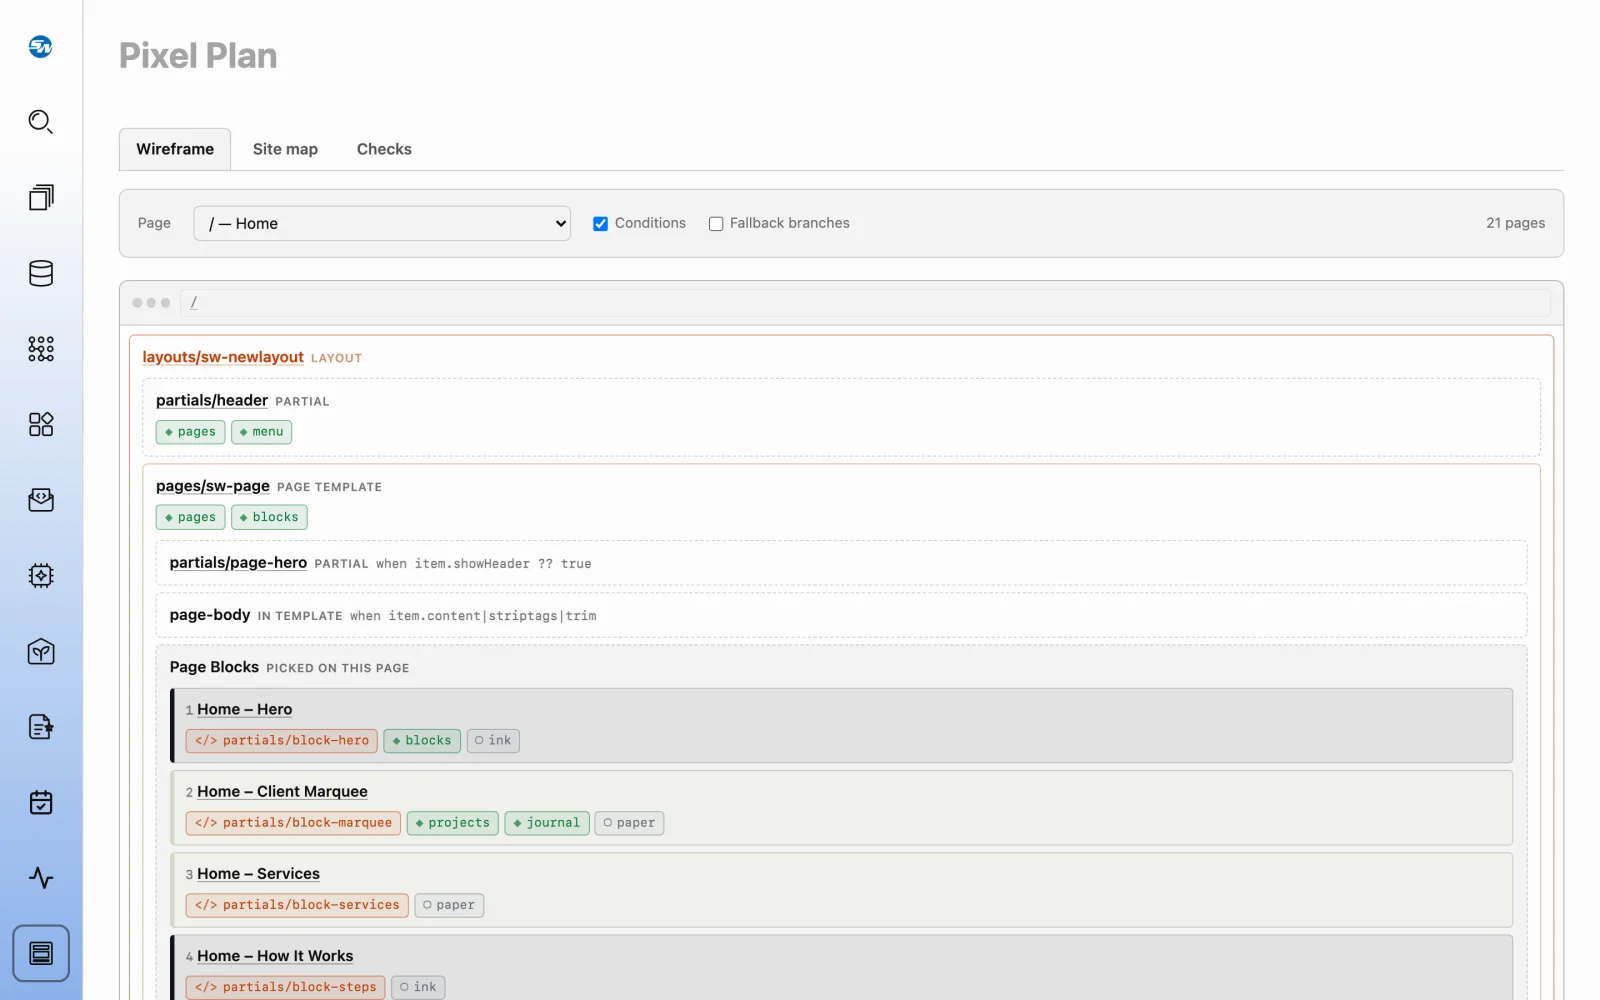1600x1000 pixels.
Task: Click the Page Blocks heading
Action: (214, 667)
